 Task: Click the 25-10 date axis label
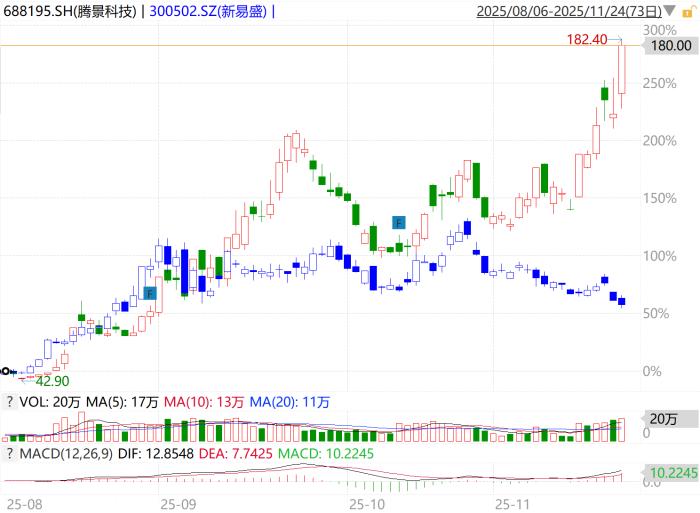point(367,504)
